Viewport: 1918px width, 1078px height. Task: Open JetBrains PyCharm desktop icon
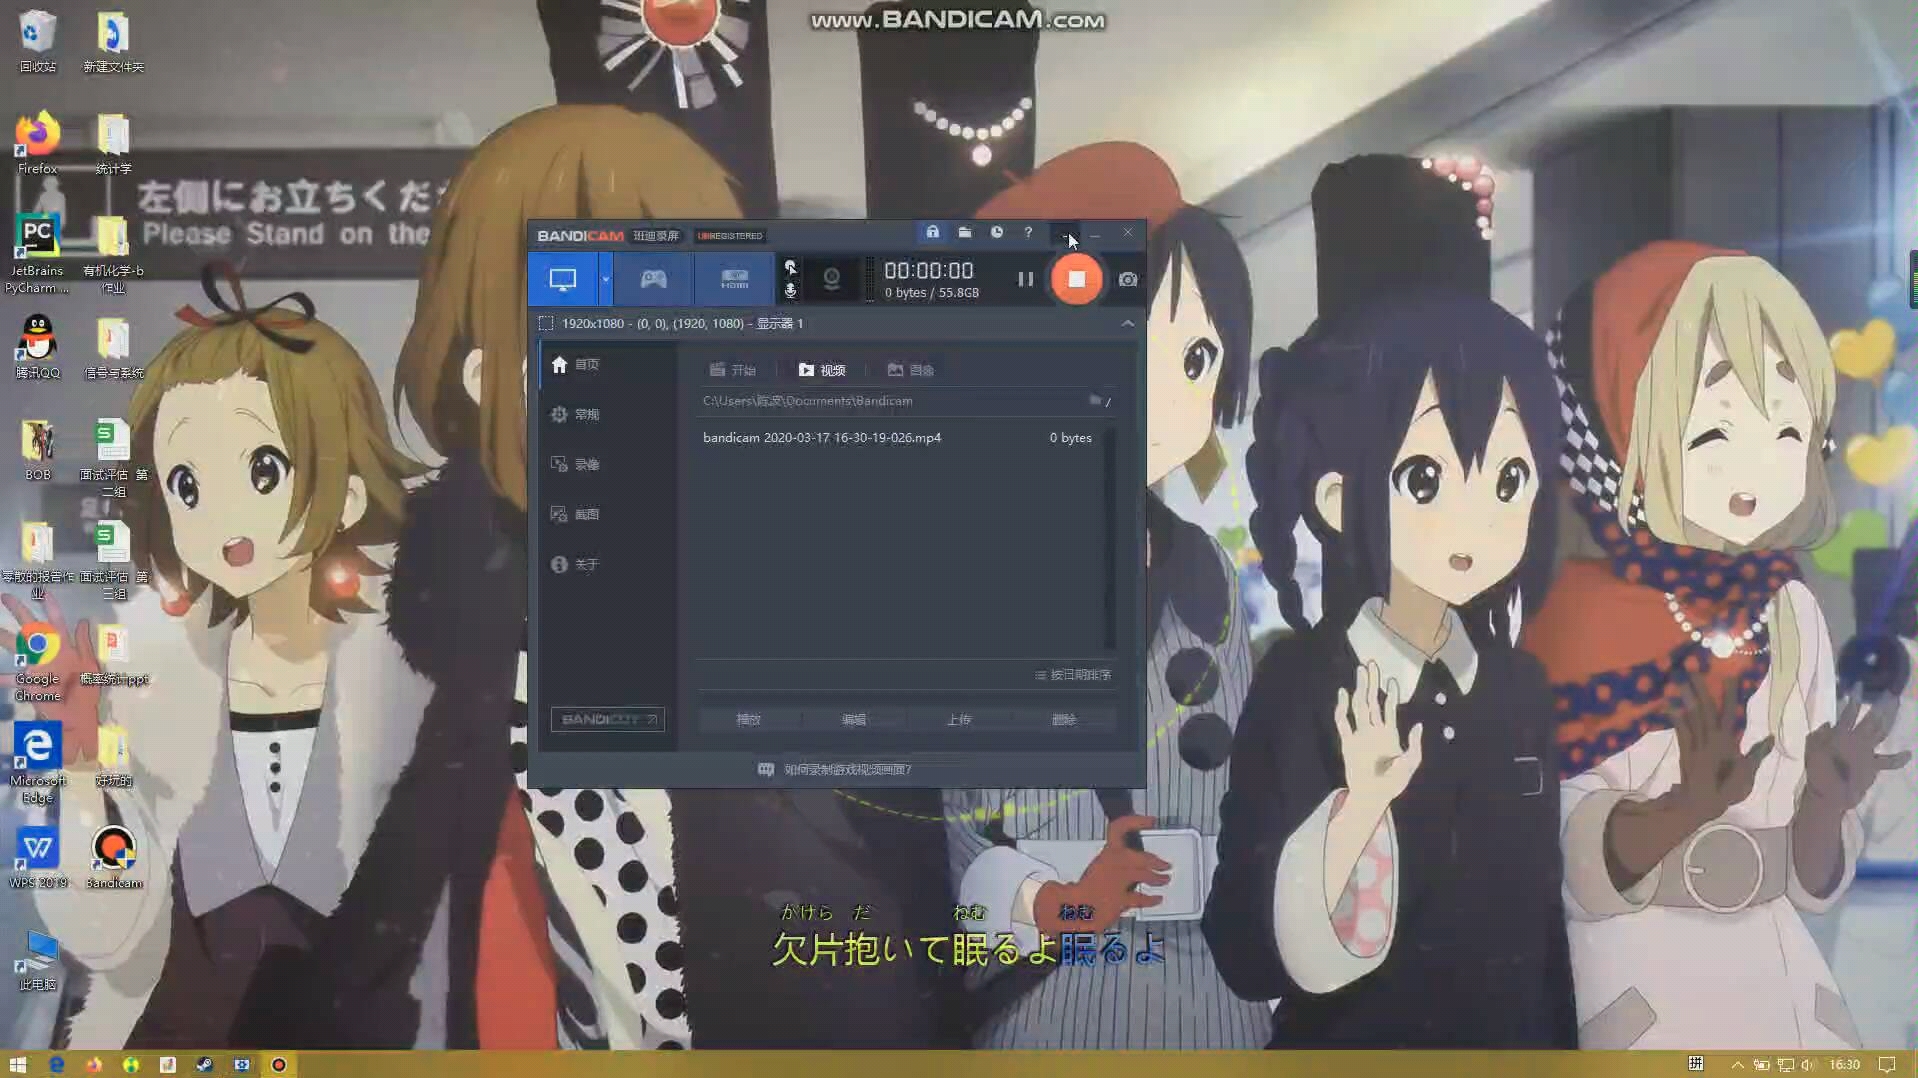(x=37, y=253)
